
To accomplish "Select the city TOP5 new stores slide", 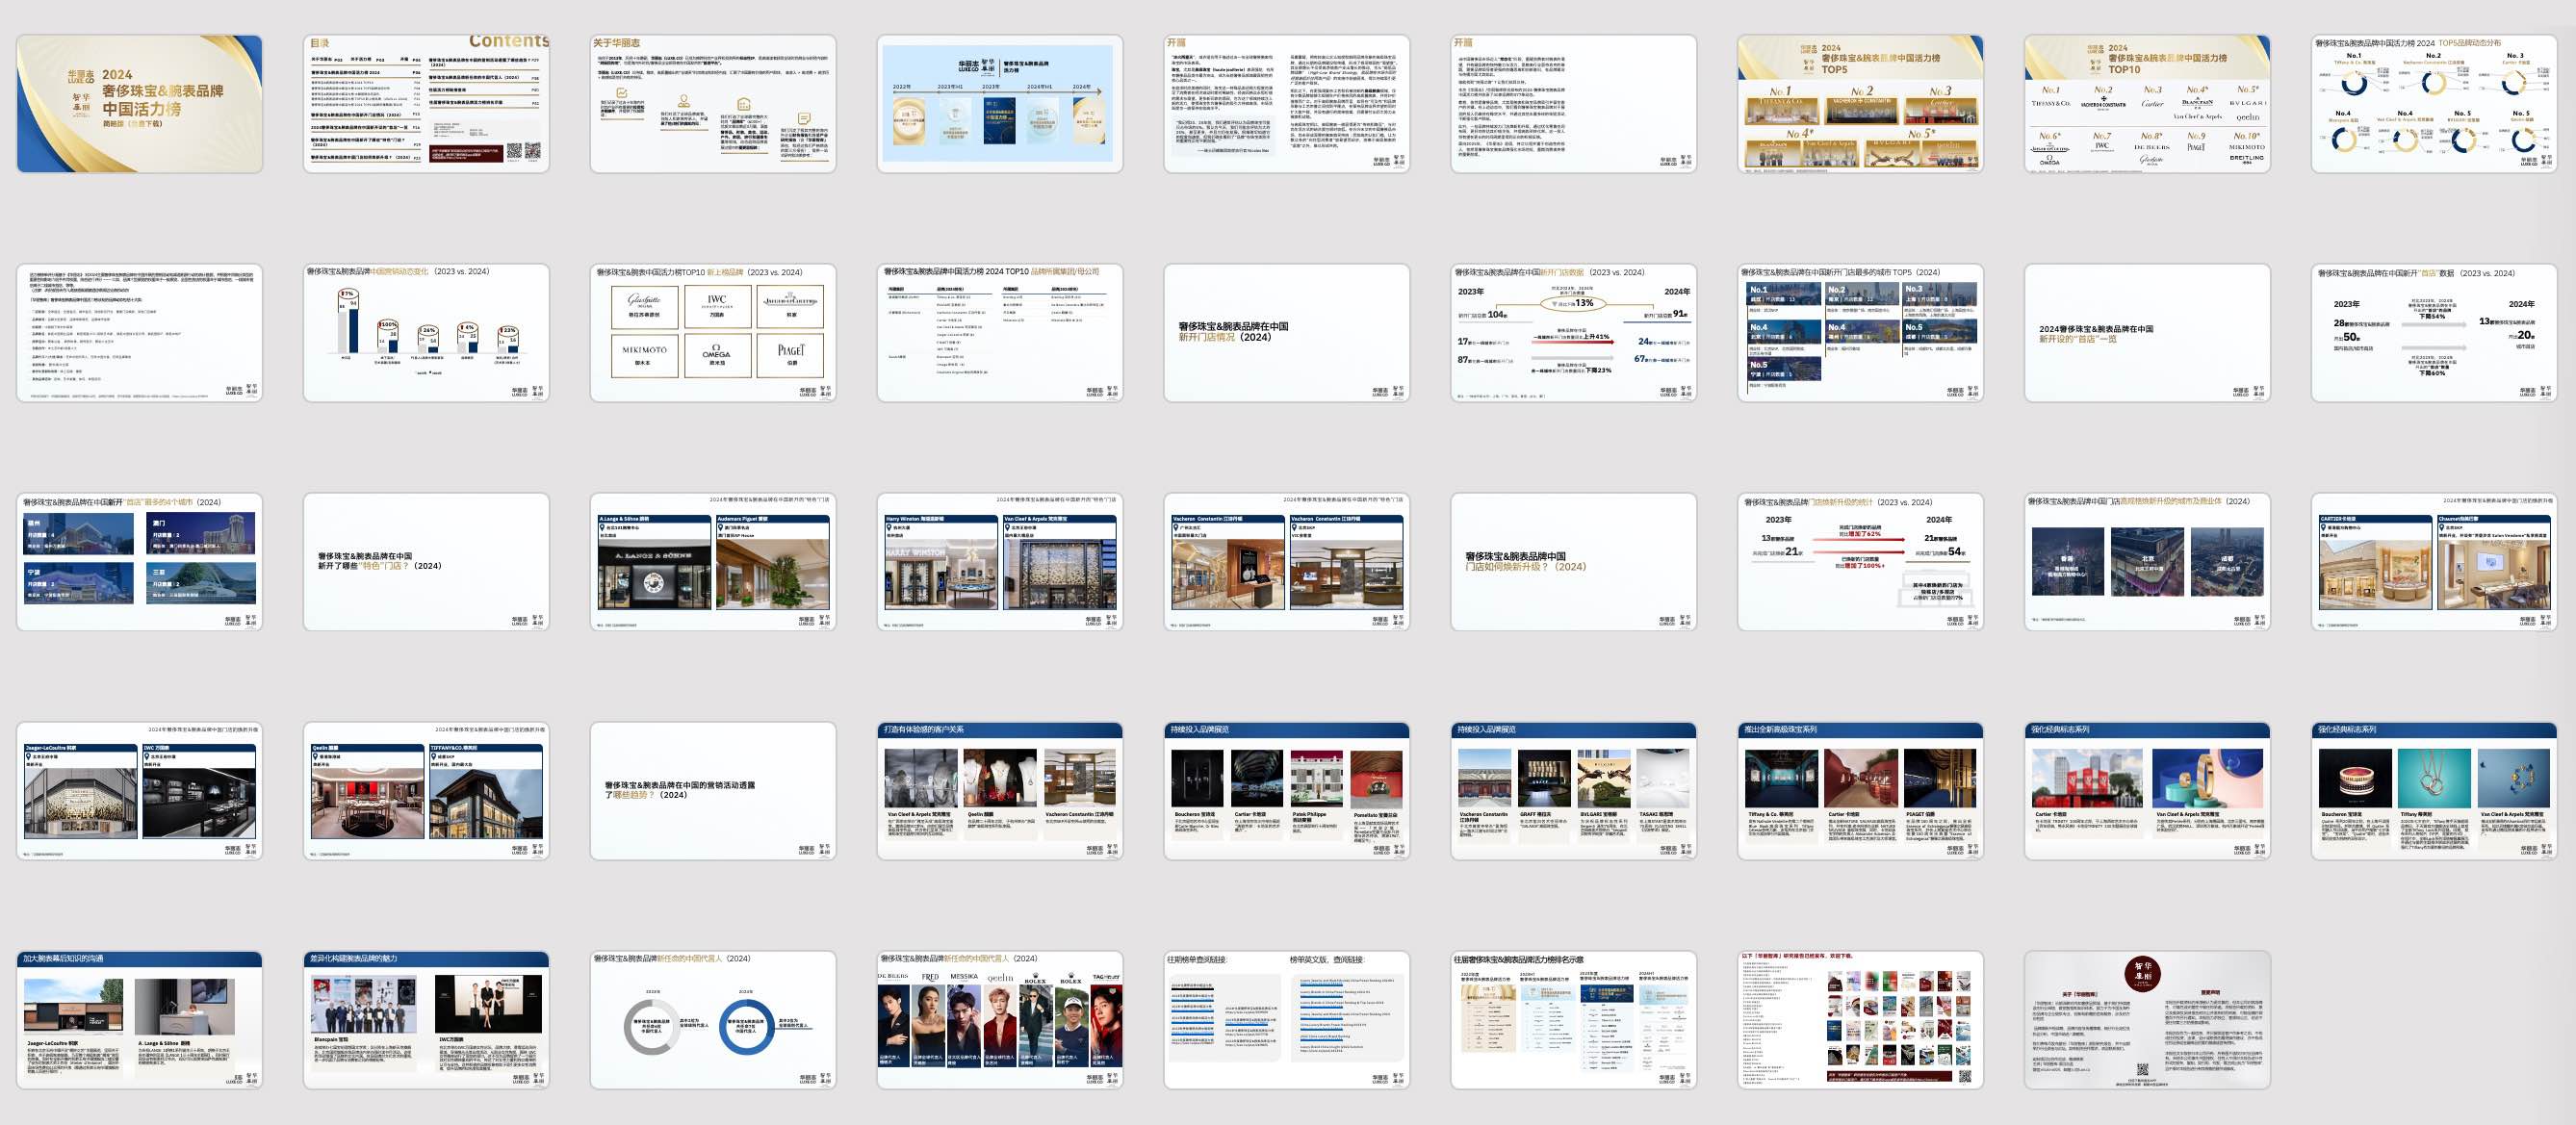I will click(1860, 333).
